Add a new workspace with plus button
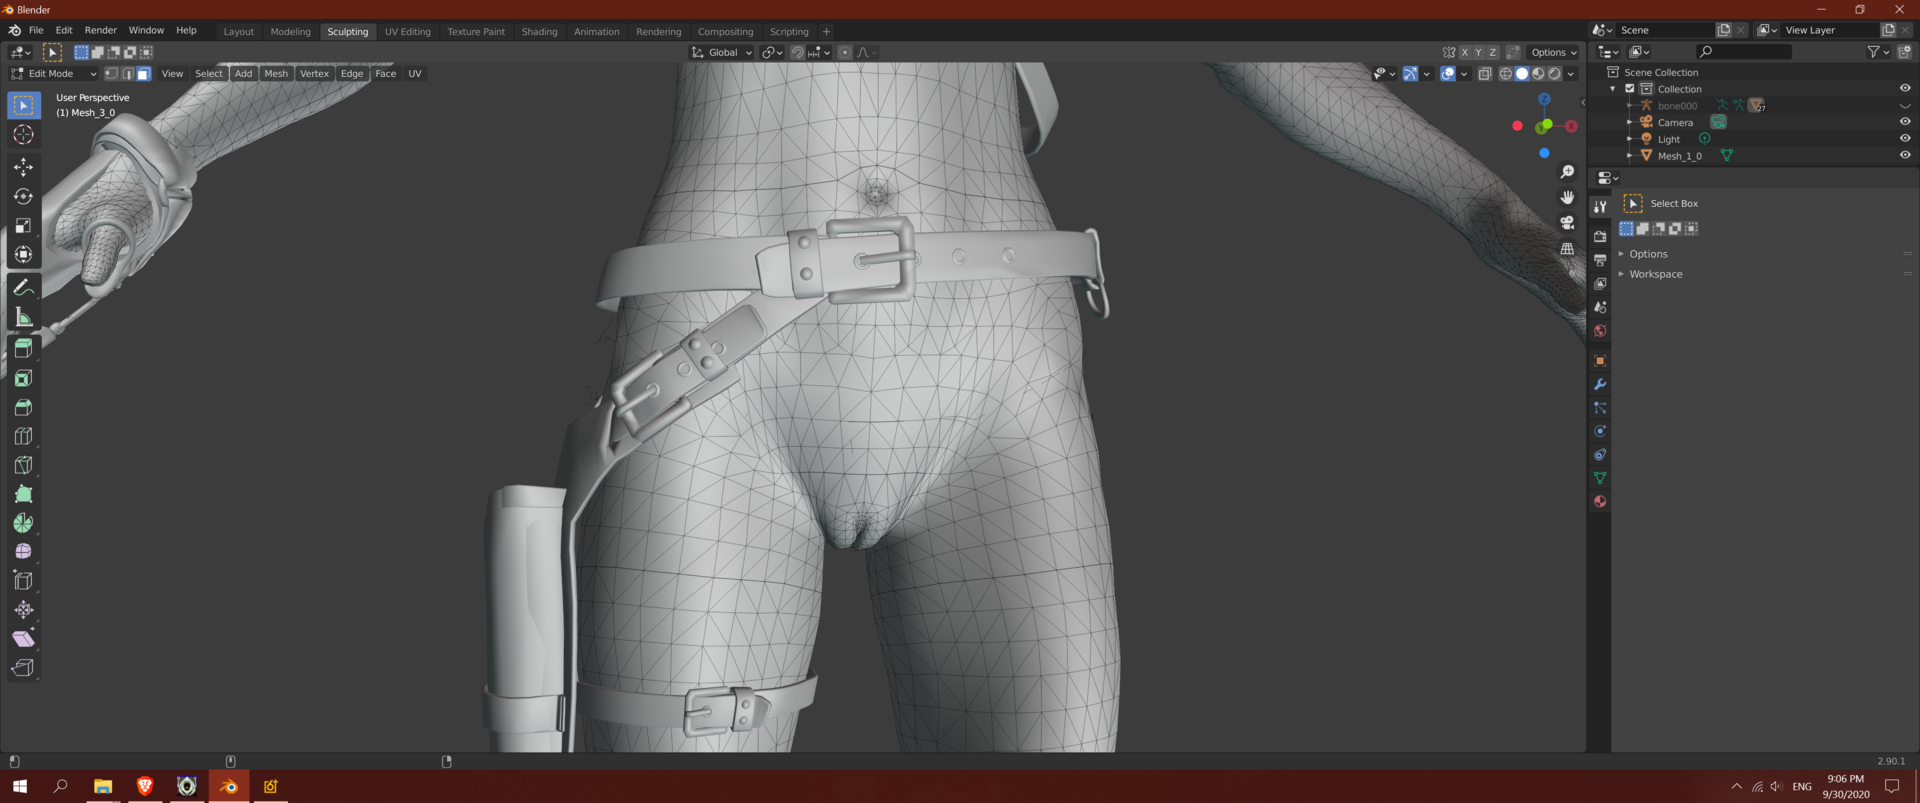This screenshot has height=803, width=1920. click(x=826, y=32)
